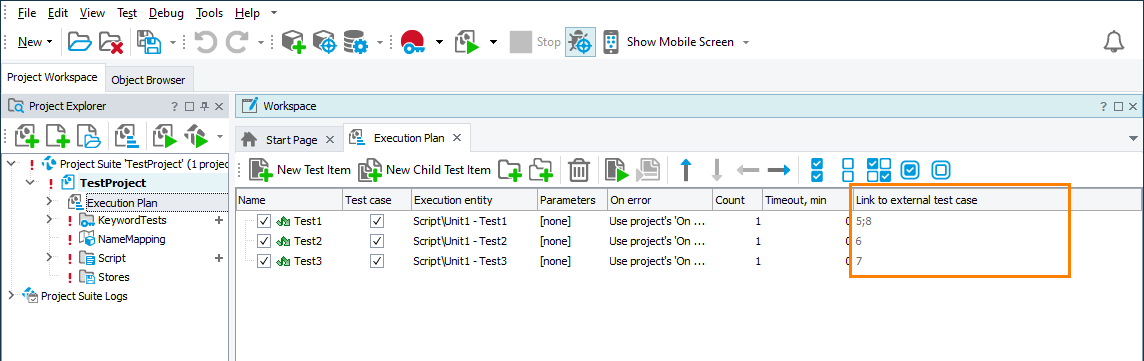Screen dimensions: 1144x361
Task: Indent test item with right arrow icon
Action: point(779,170)
